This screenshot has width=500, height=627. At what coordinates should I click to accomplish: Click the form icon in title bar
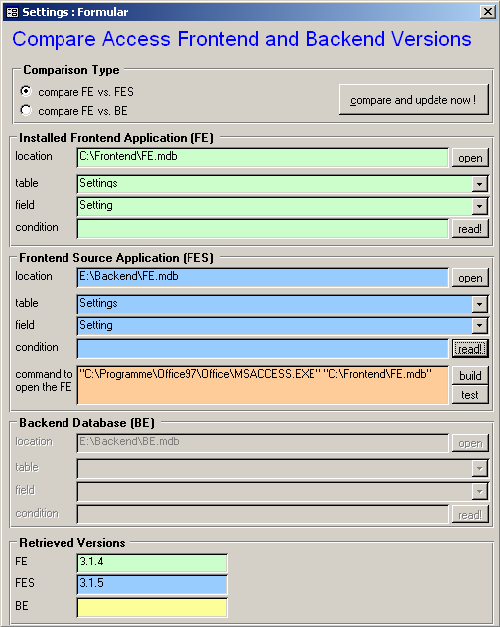coord(12,12)
